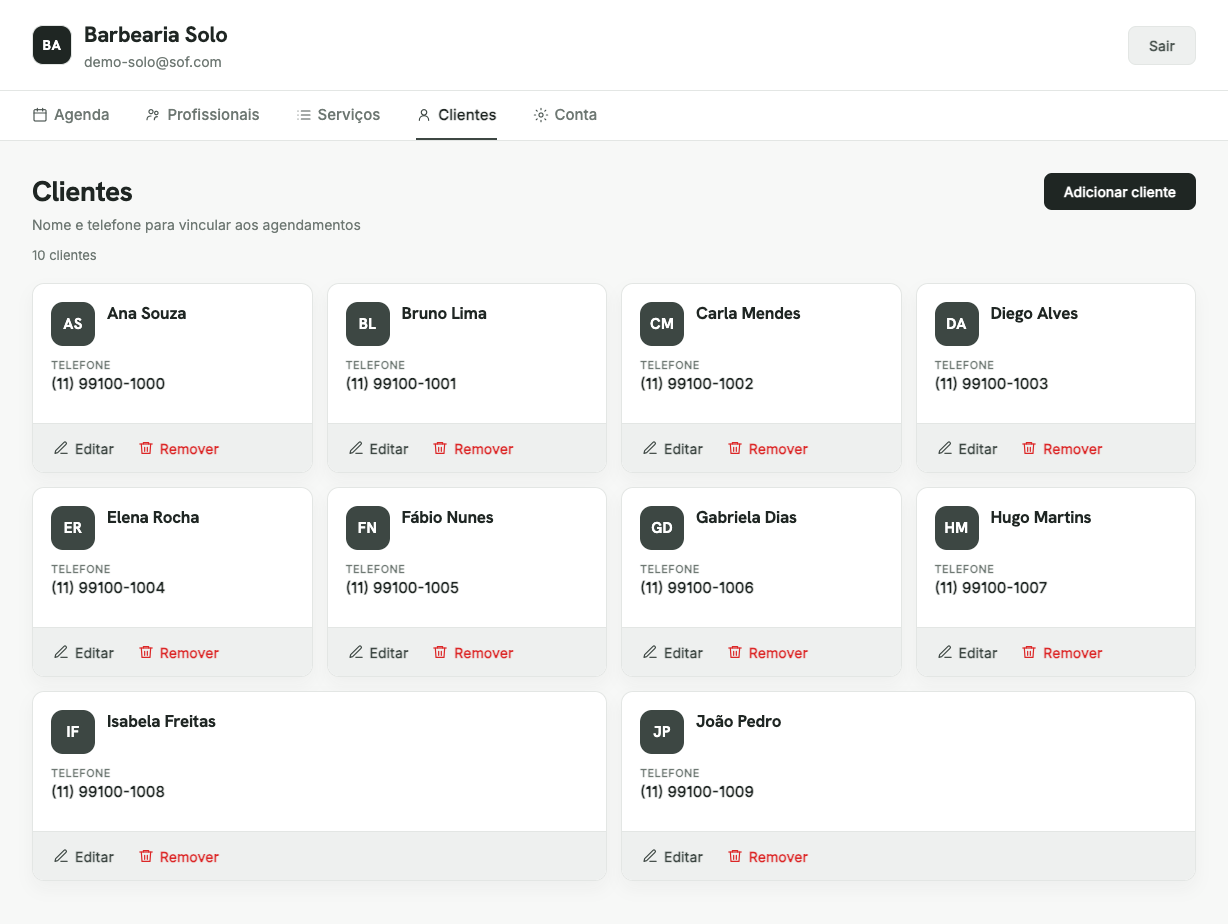Click the trash icon on Carla Mendes's card
Viewport: 1228px width, 924px height.
point(735,448)
